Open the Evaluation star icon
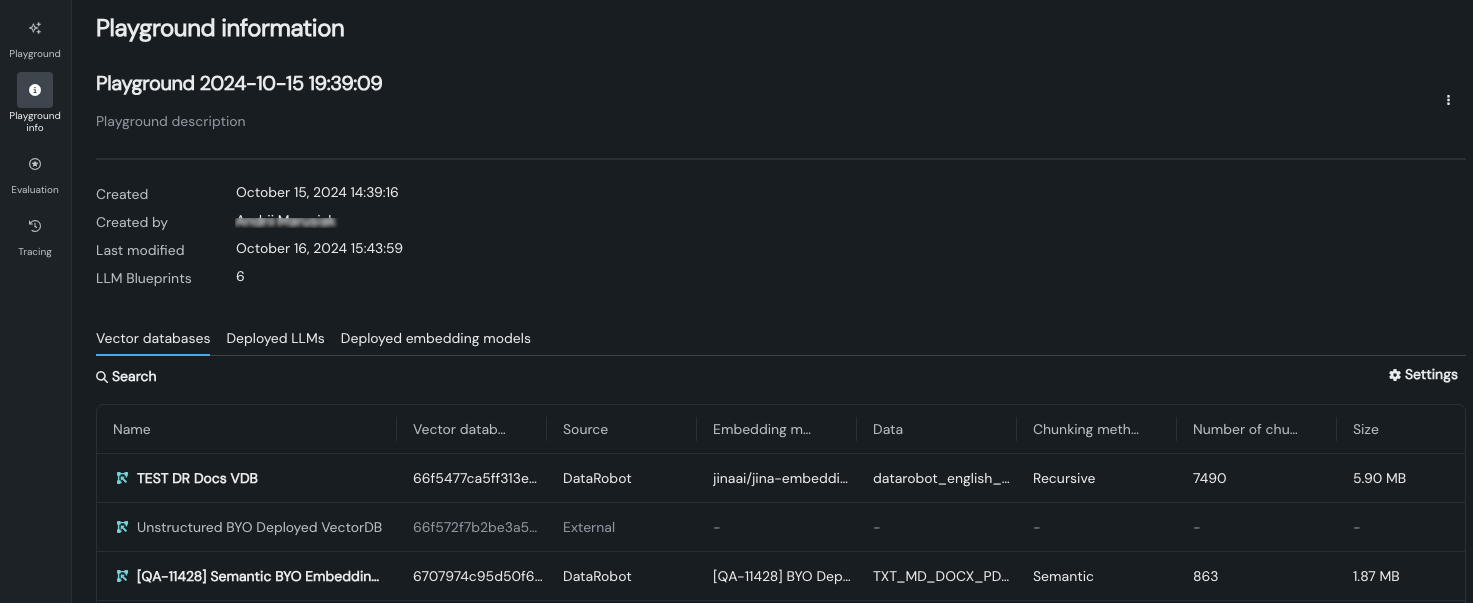1473x603 pixels. (x=35, y=164)
